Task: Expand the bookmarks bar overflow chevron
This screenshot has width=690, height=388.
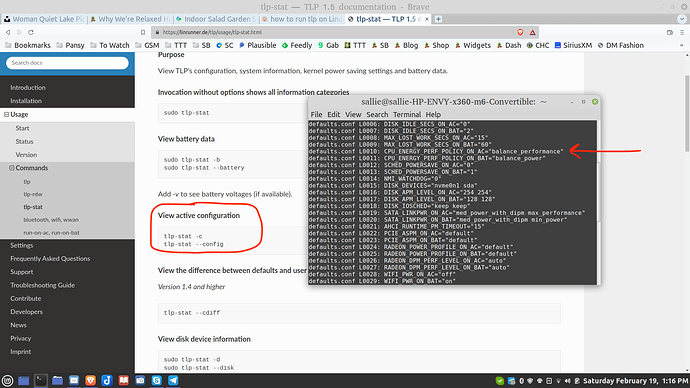Action: [x=682, y=45]
